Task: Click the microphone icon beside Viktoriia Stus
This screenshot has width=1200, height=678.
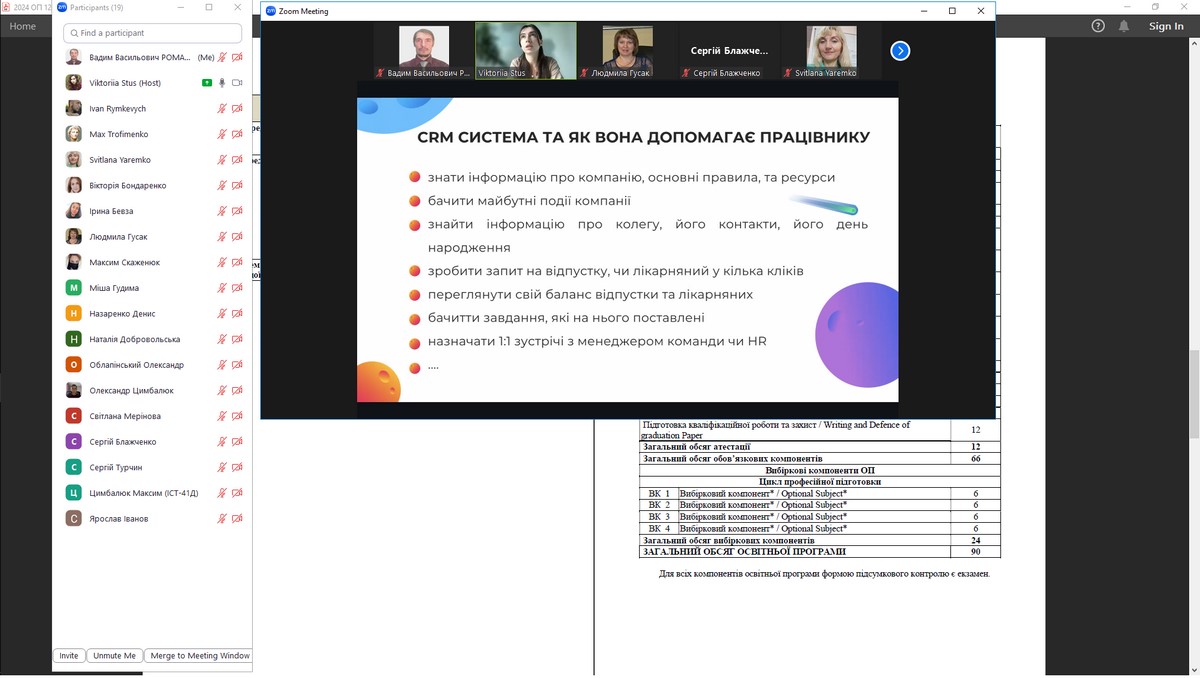Action: (222, 83)
